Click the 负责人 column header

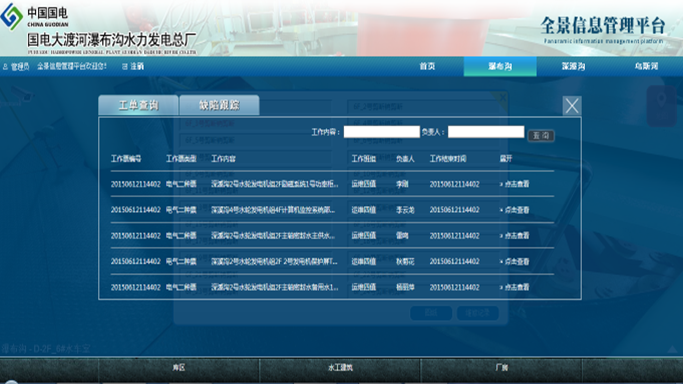(x=405, y=158)
